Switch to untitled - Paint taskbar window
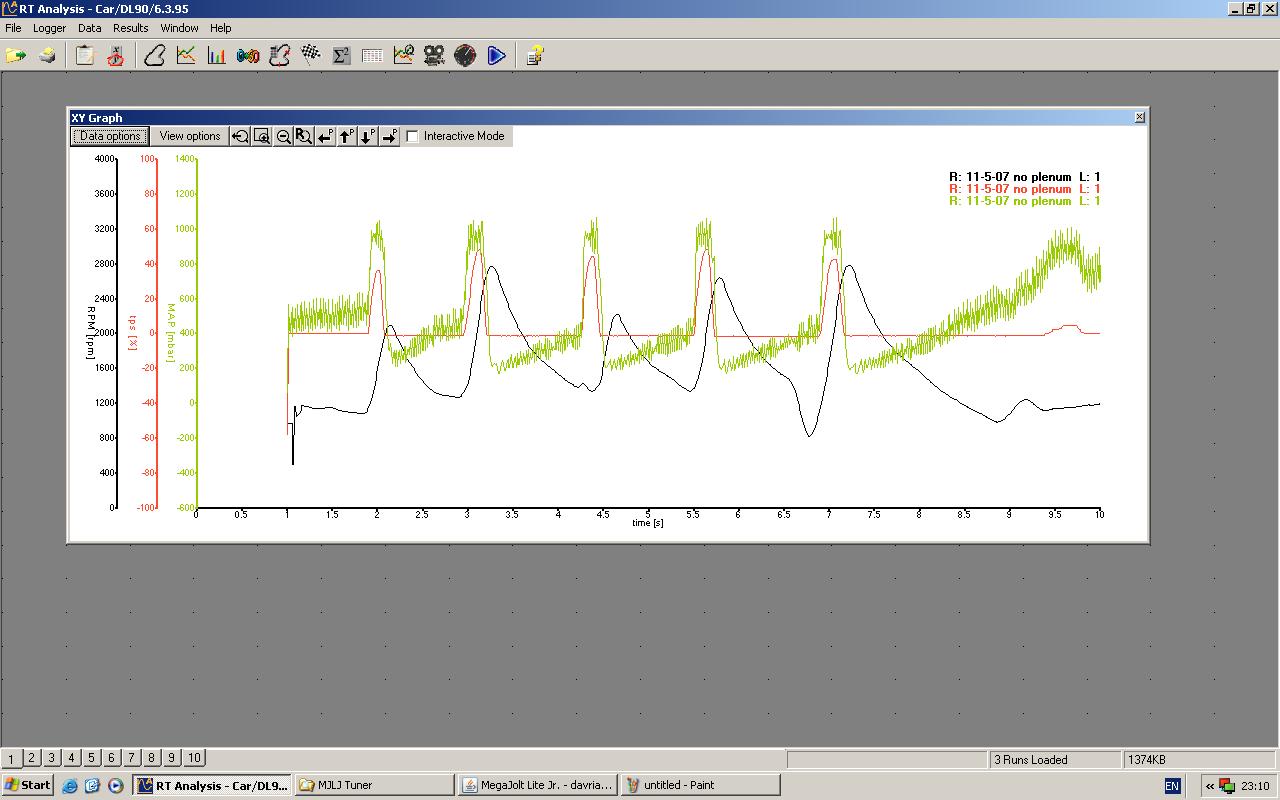The image size is (1280, 800). (x=700, y=785)
